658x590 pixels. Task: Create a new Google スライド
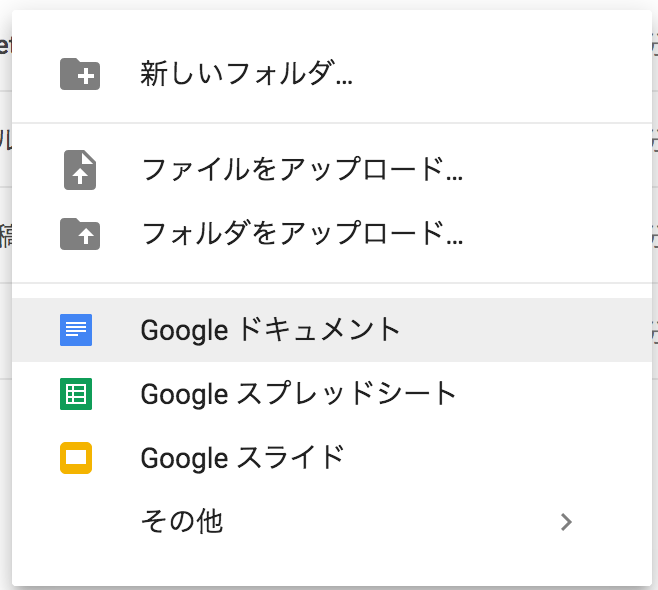pyautogui.click(x=332, y=458)
